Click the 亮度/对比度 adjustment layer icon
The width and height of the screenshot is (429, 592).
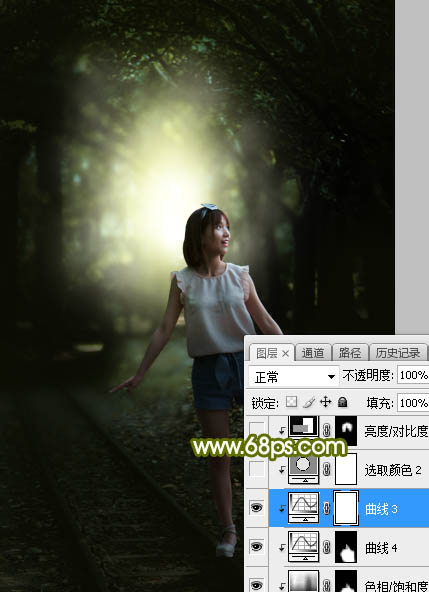coord(303,427)
